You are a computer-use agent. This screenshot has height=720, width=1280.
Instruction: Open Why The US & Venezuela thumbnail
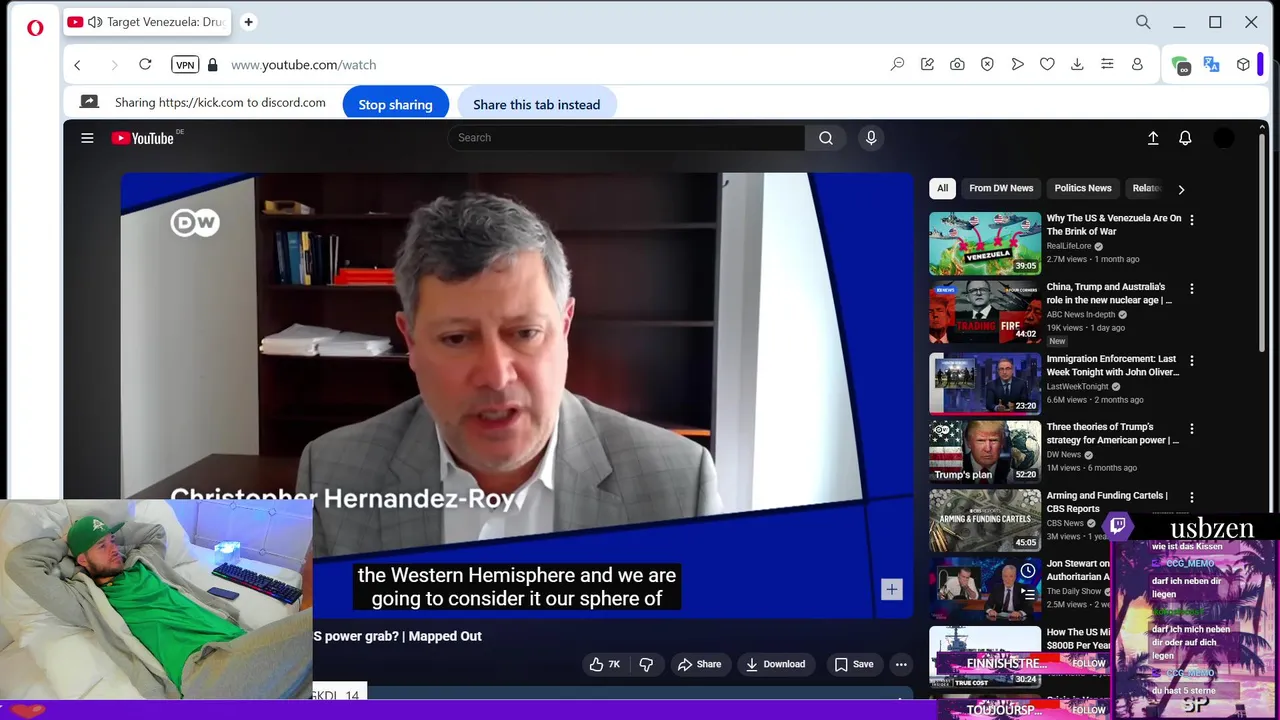click(x=985, y=243)
